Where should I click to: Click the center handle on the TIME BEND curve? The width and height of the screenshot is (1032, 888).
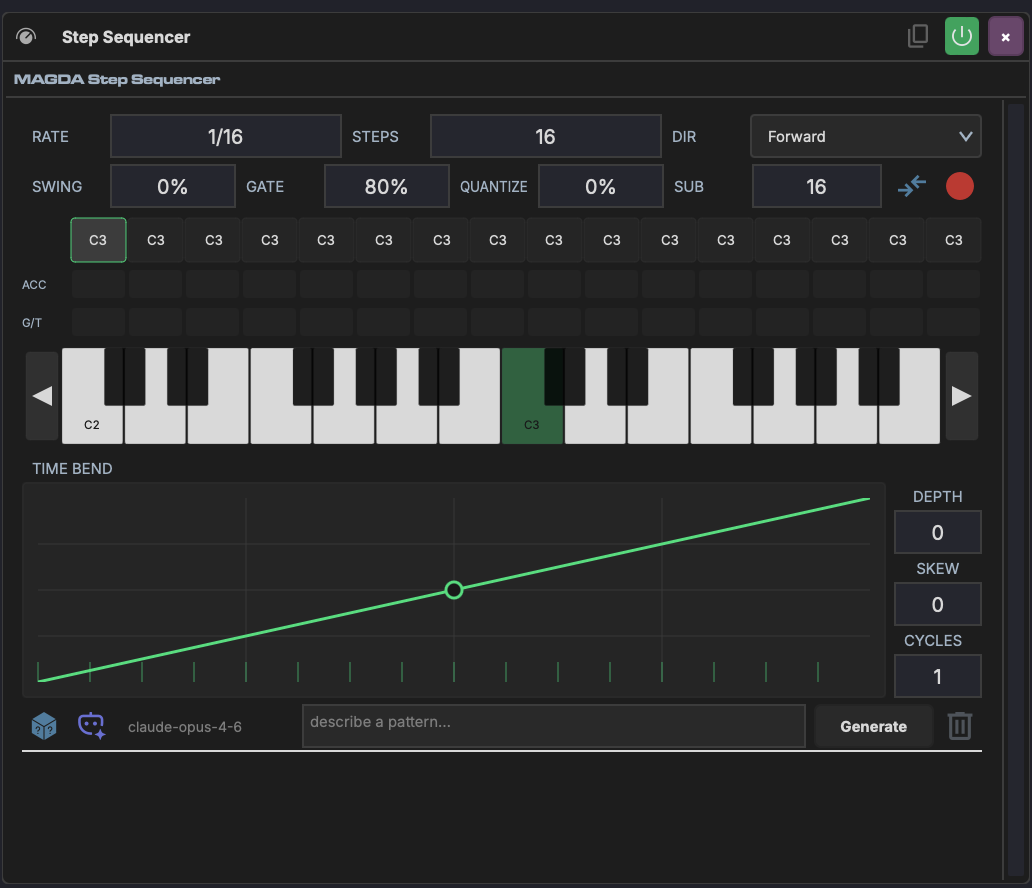[x=453, y=590]
